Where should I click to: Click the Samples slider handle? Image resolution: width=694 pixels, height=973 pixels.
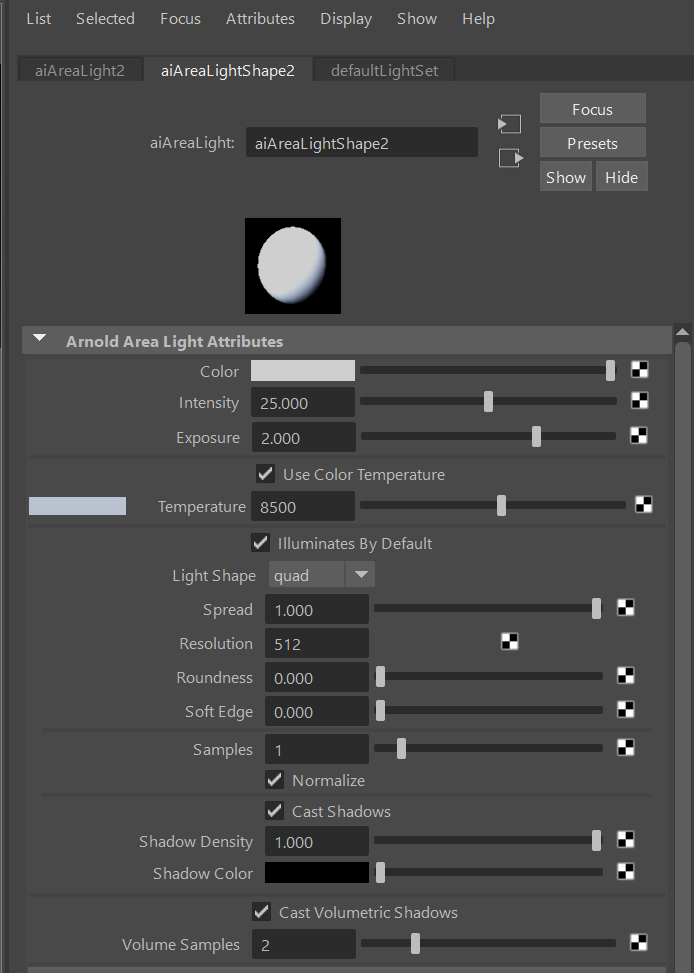coord(402,748)
